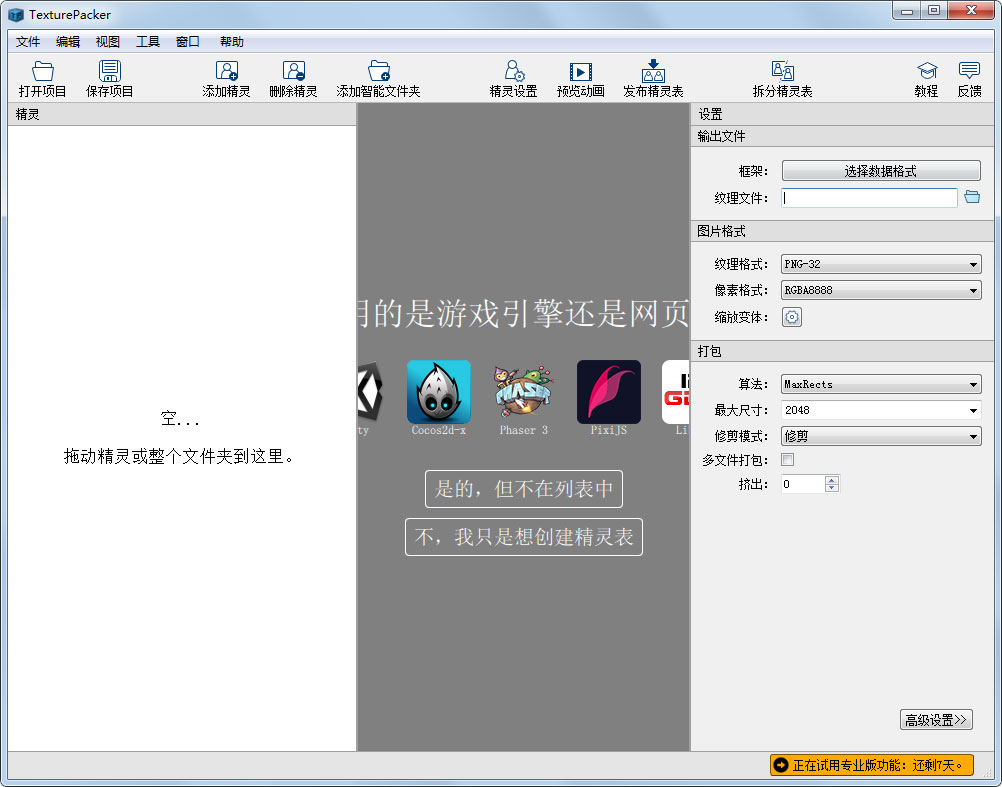Split a sprite sheet (拆分精灵表)

click(781, 76)
